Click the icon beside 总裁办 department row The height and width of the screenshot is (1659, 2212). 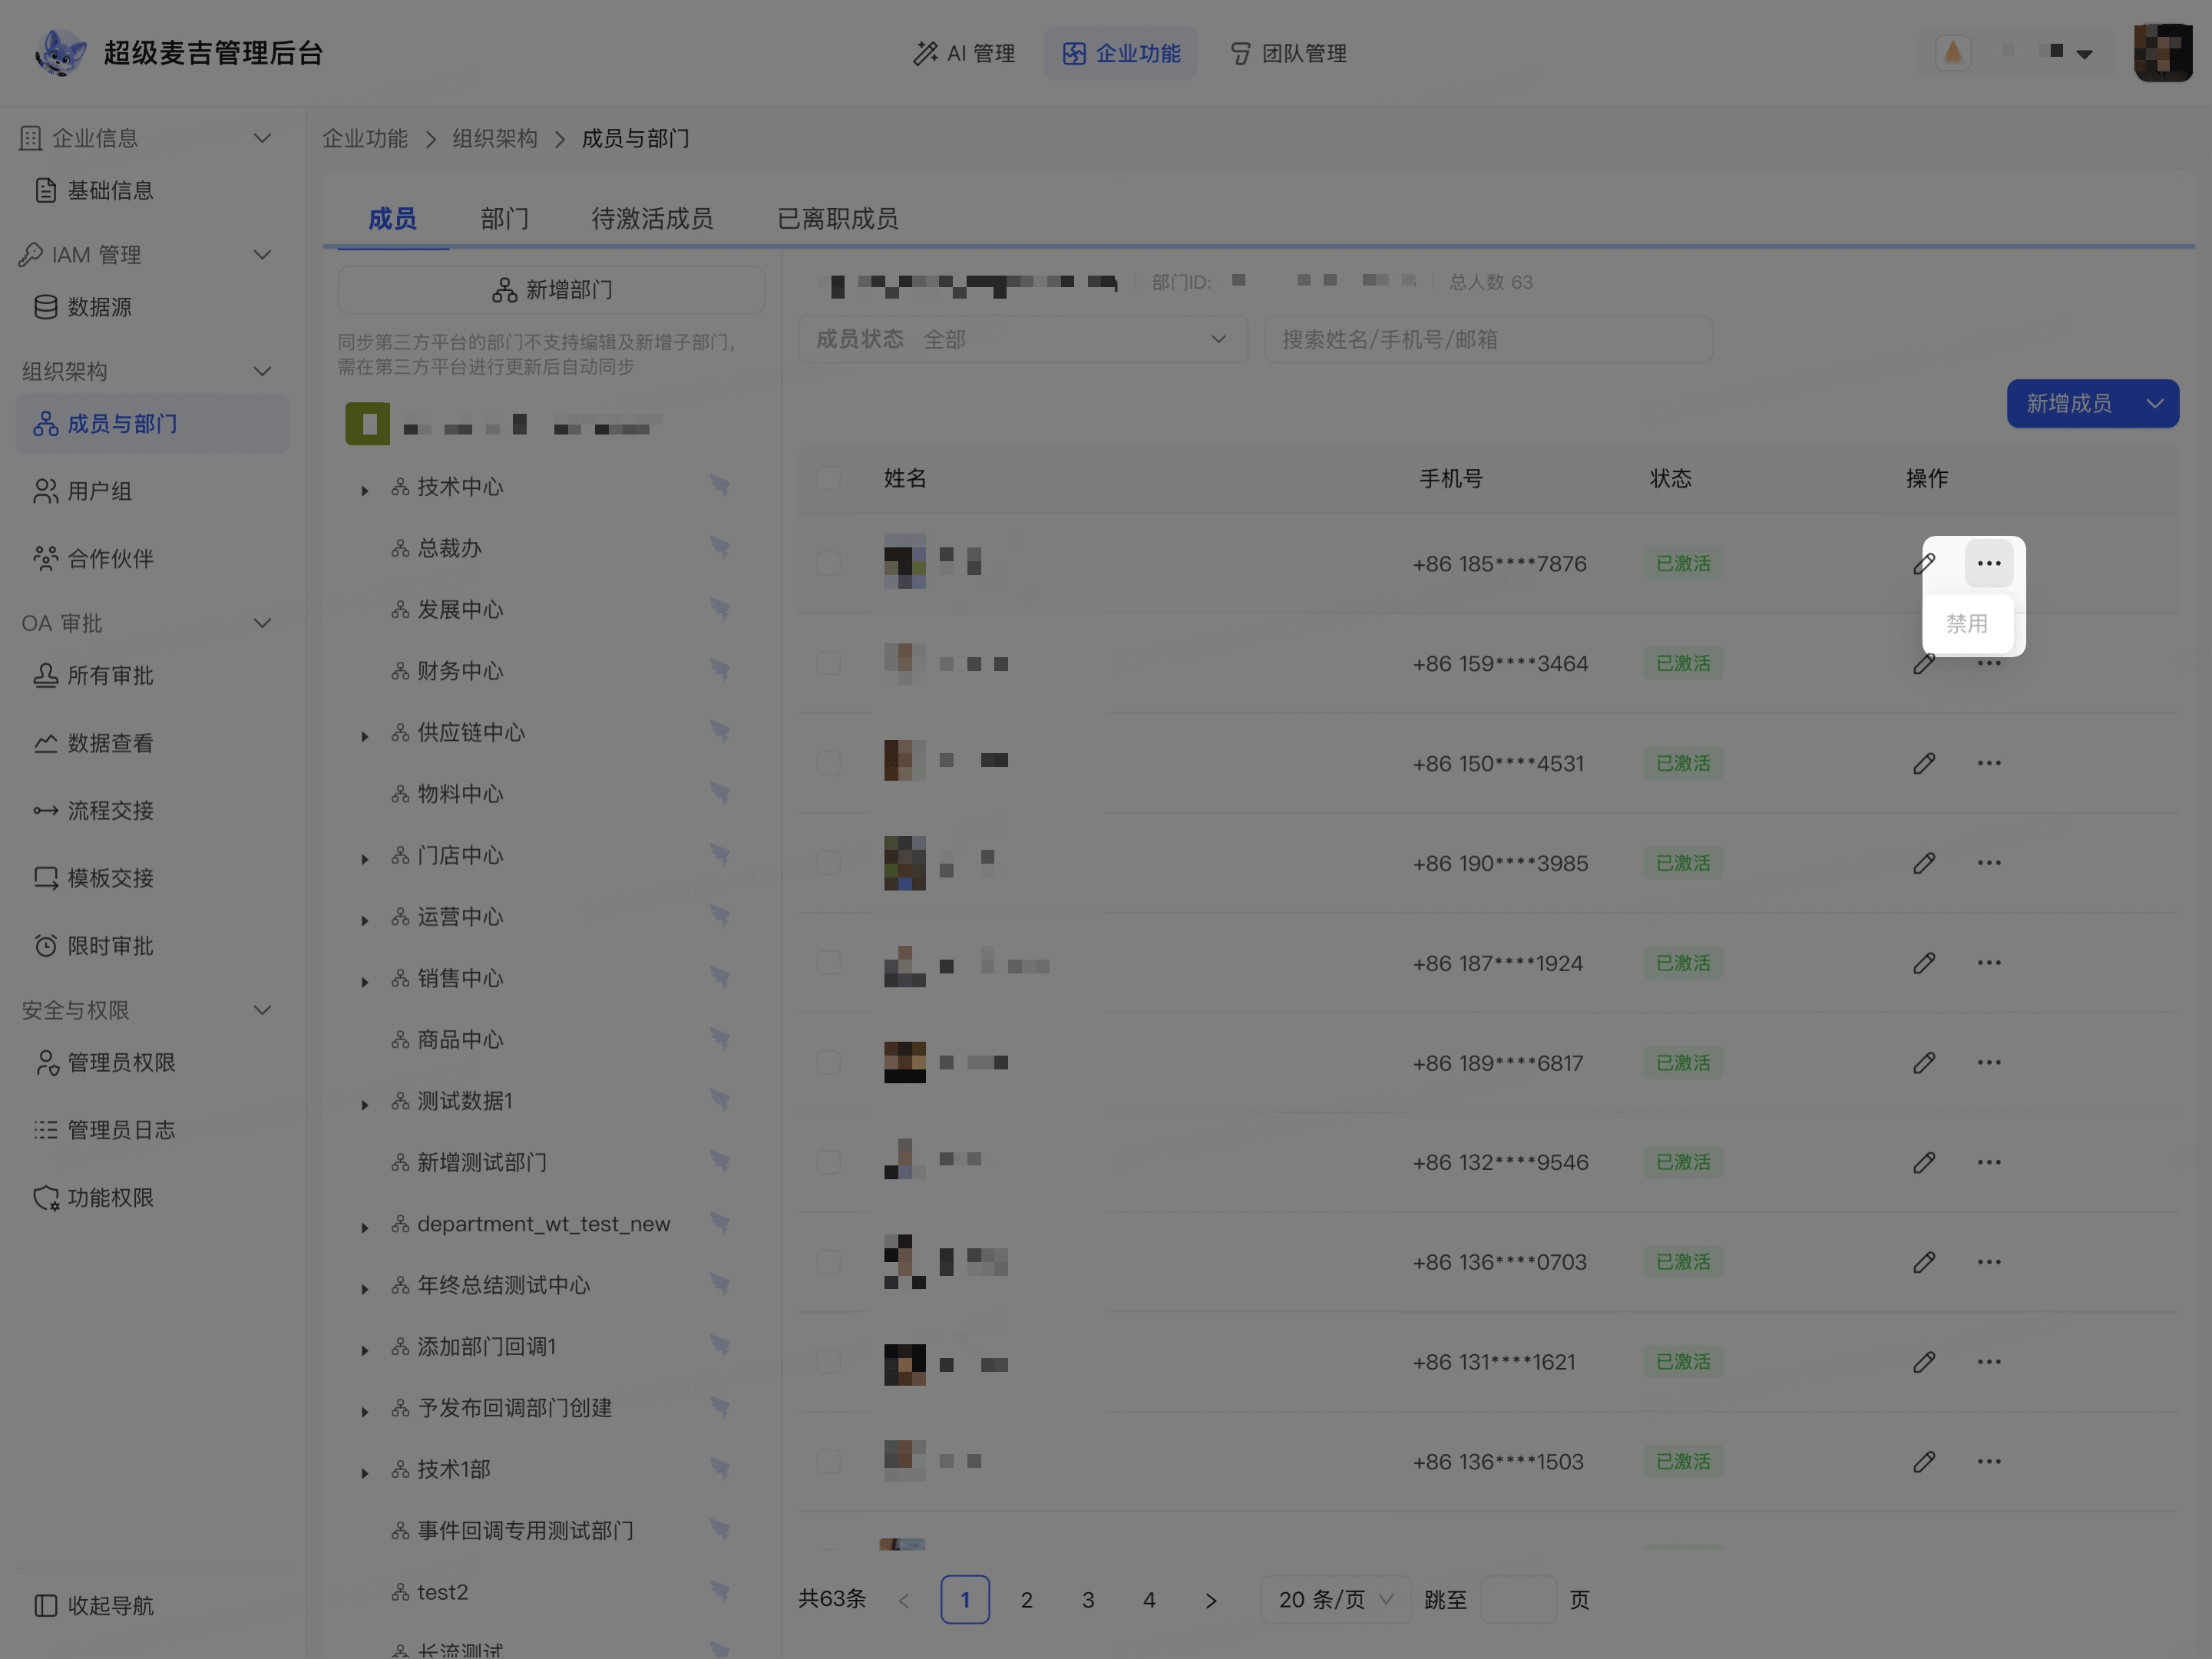click(719, 547)
